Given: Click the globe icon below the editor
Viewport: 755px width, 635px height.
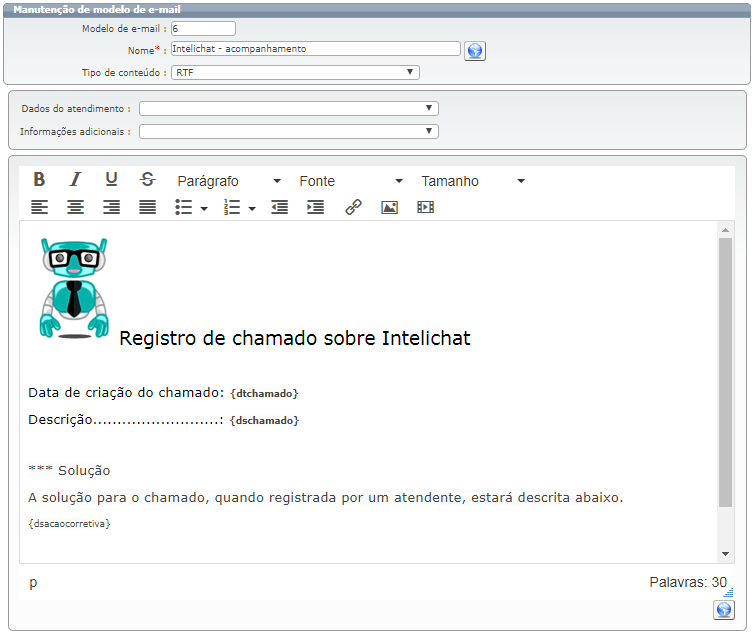Looking at the screenshot, I should [x=724, y=610].
